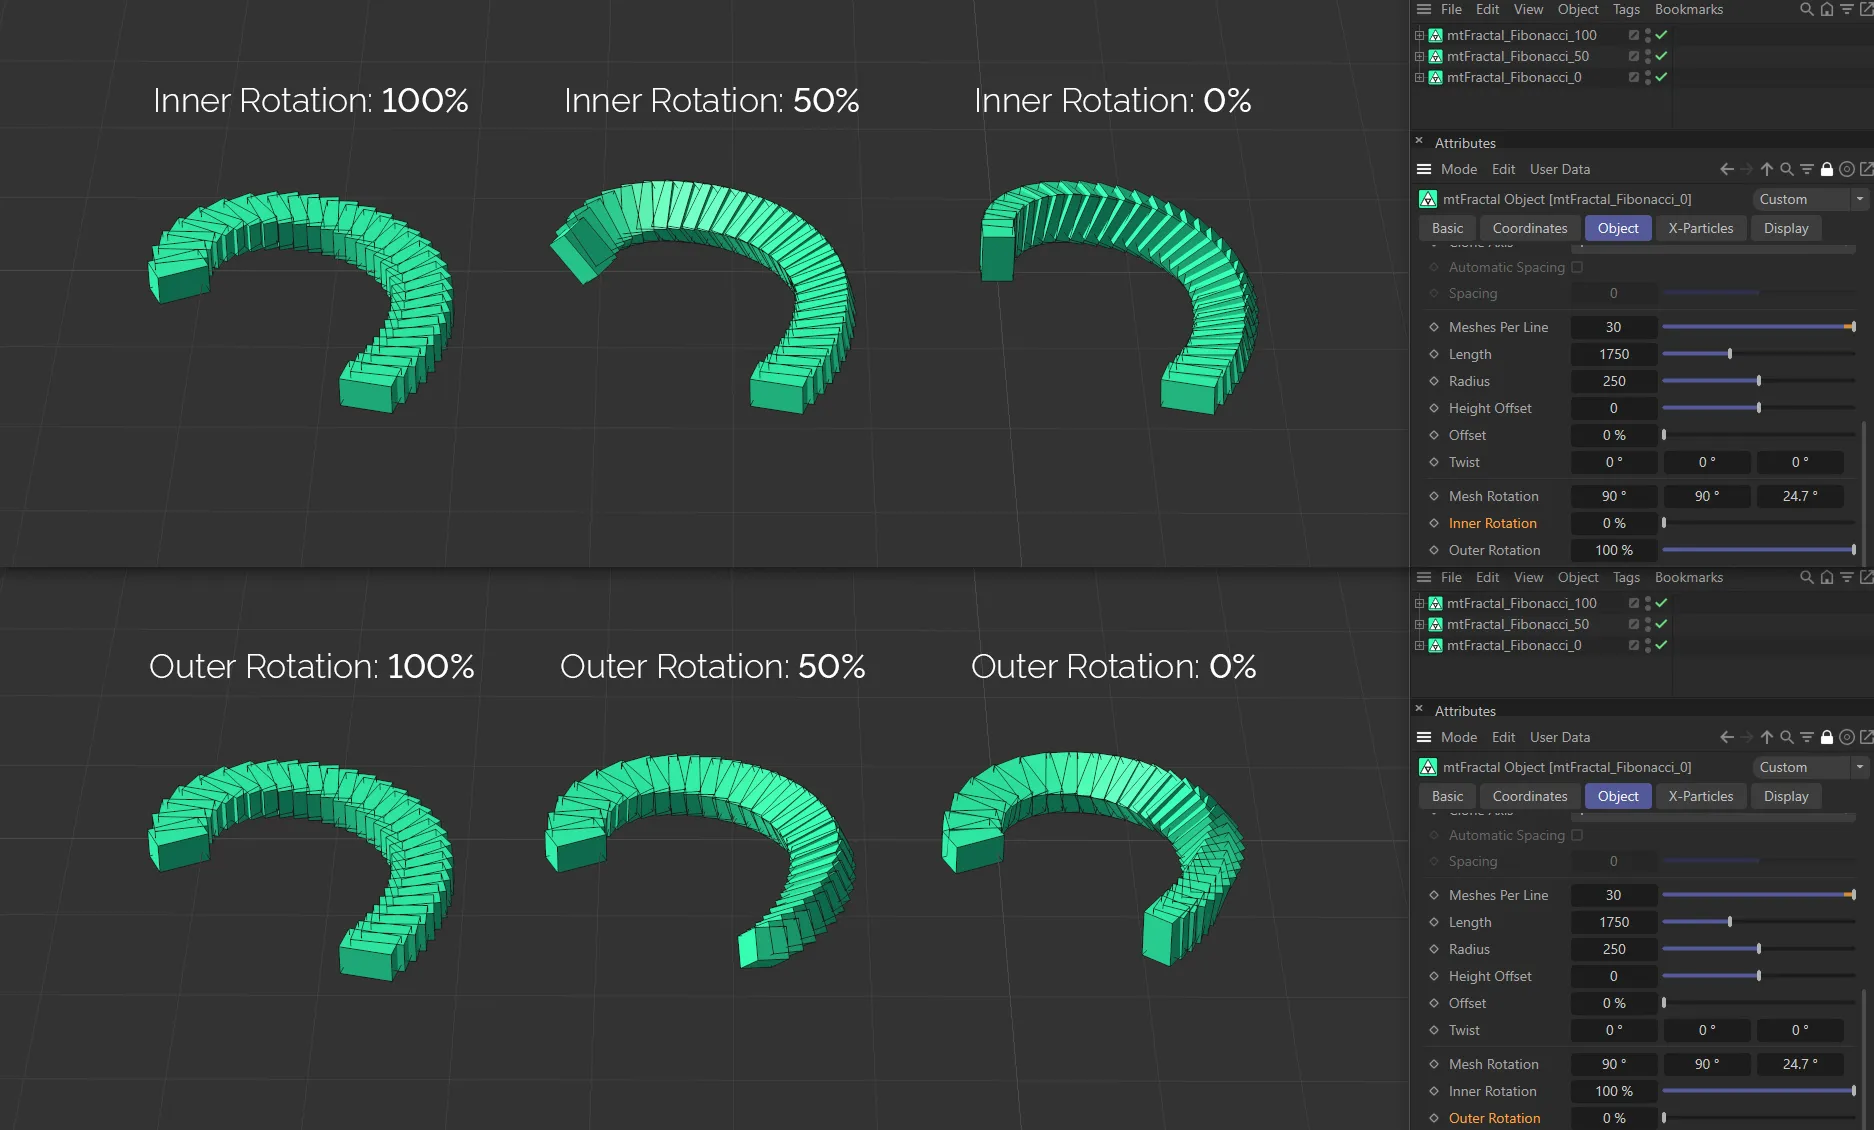
Task: Click the home icon in the lower Object Manager
Action: [x=1826, y=577]
